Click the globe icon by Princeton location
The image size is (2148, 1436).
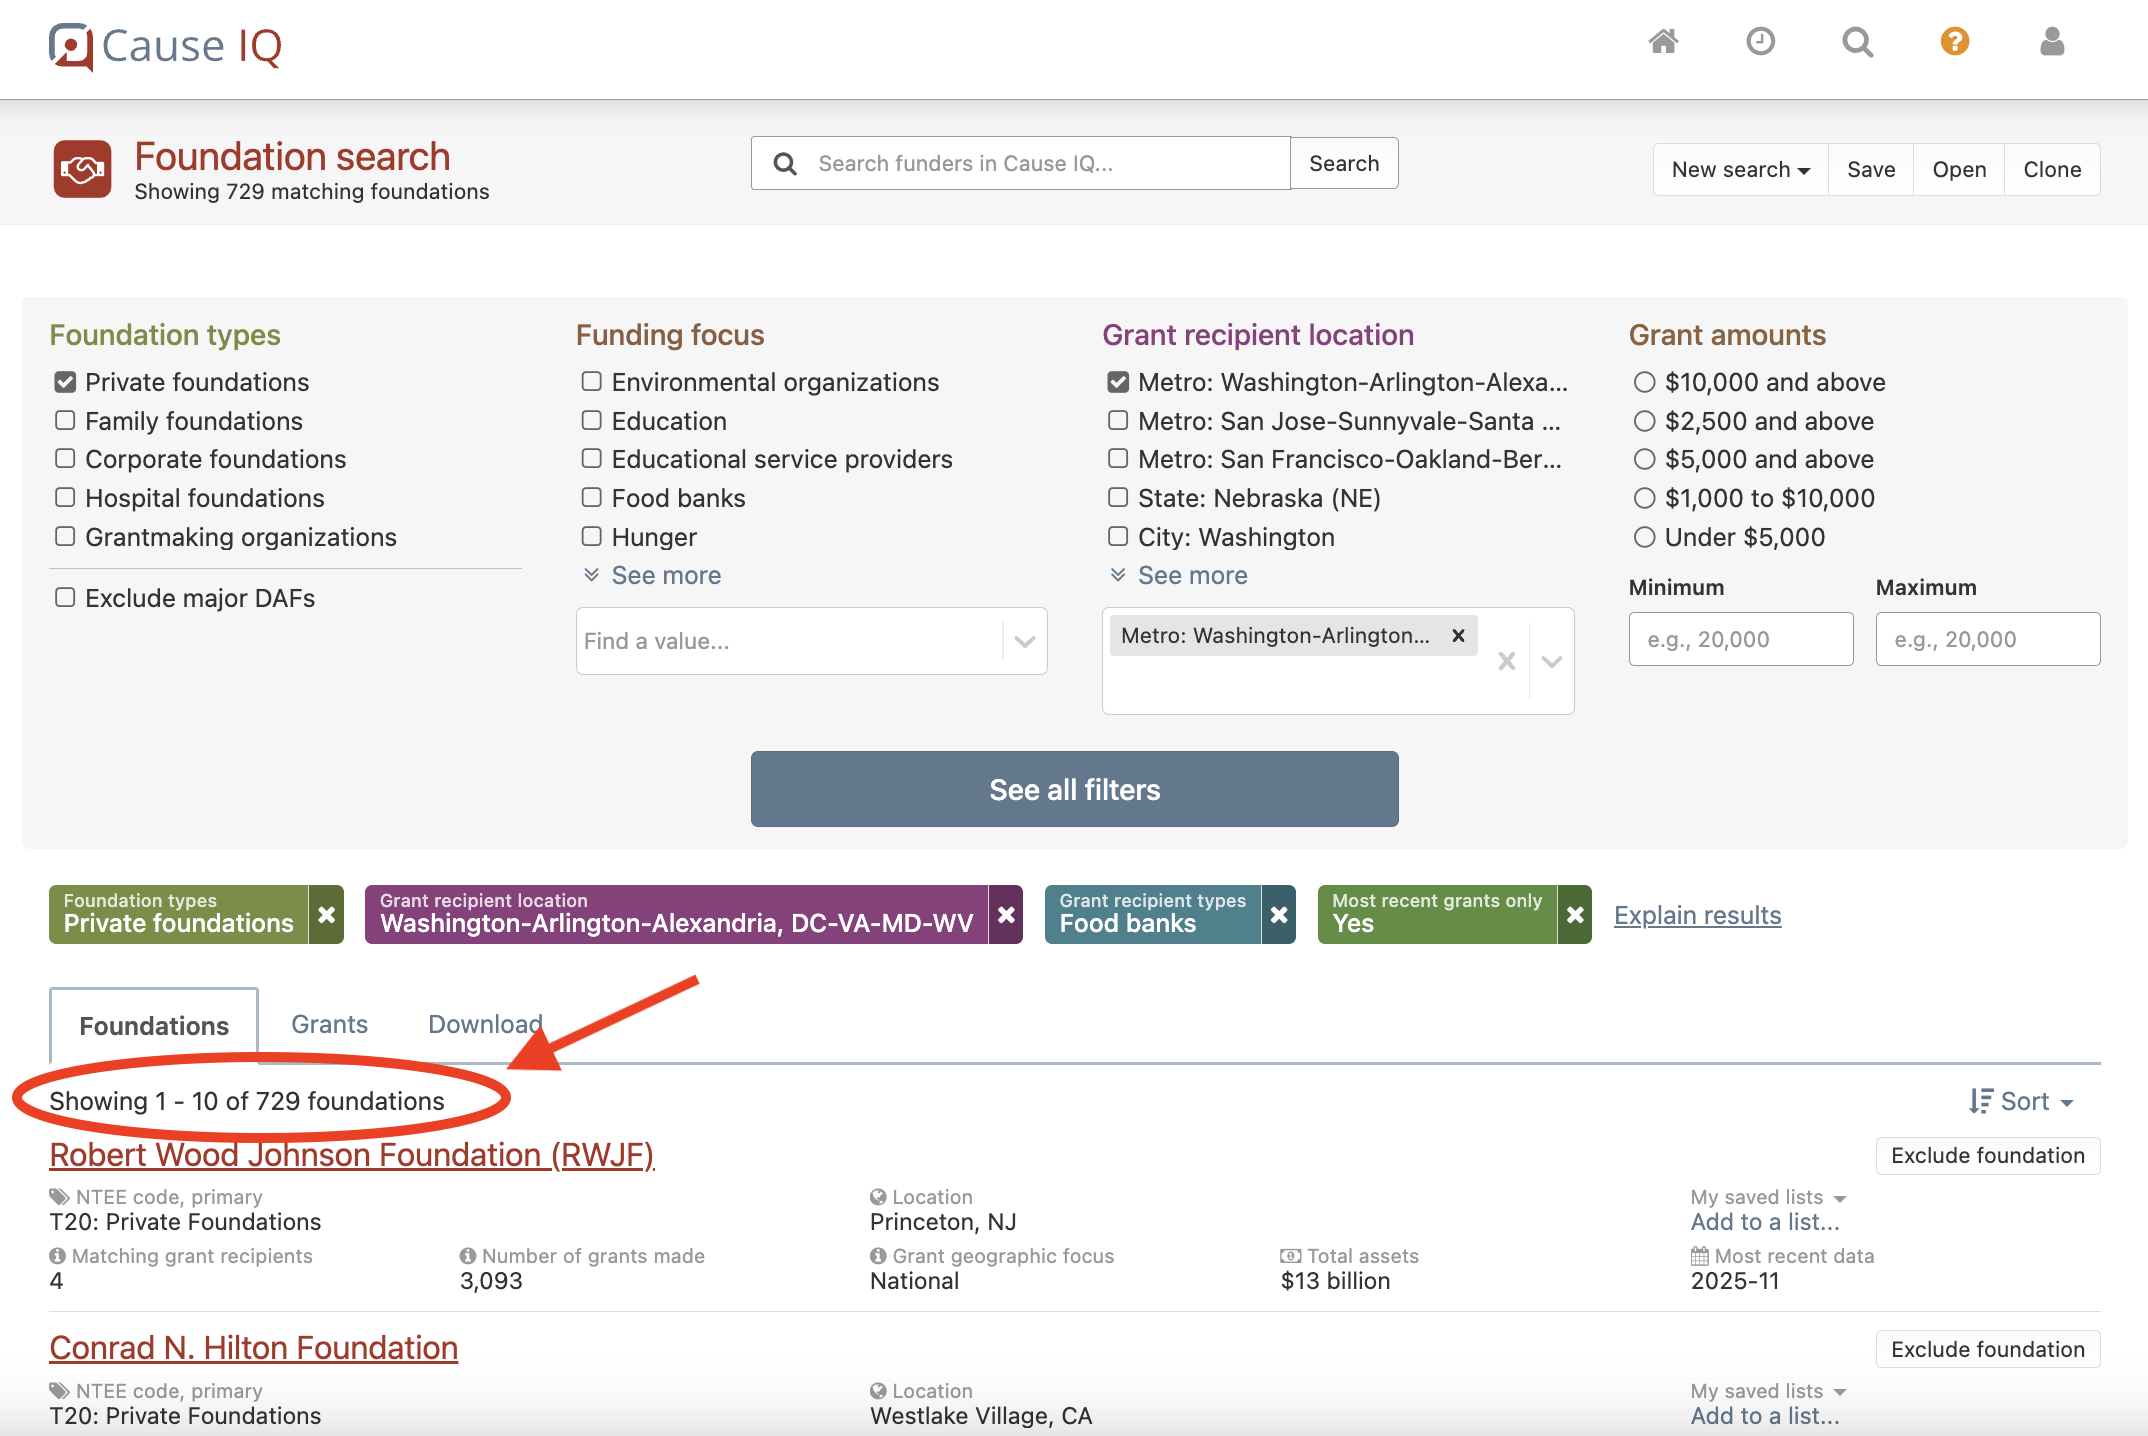pyautogui.click(x=878, y=1197)
